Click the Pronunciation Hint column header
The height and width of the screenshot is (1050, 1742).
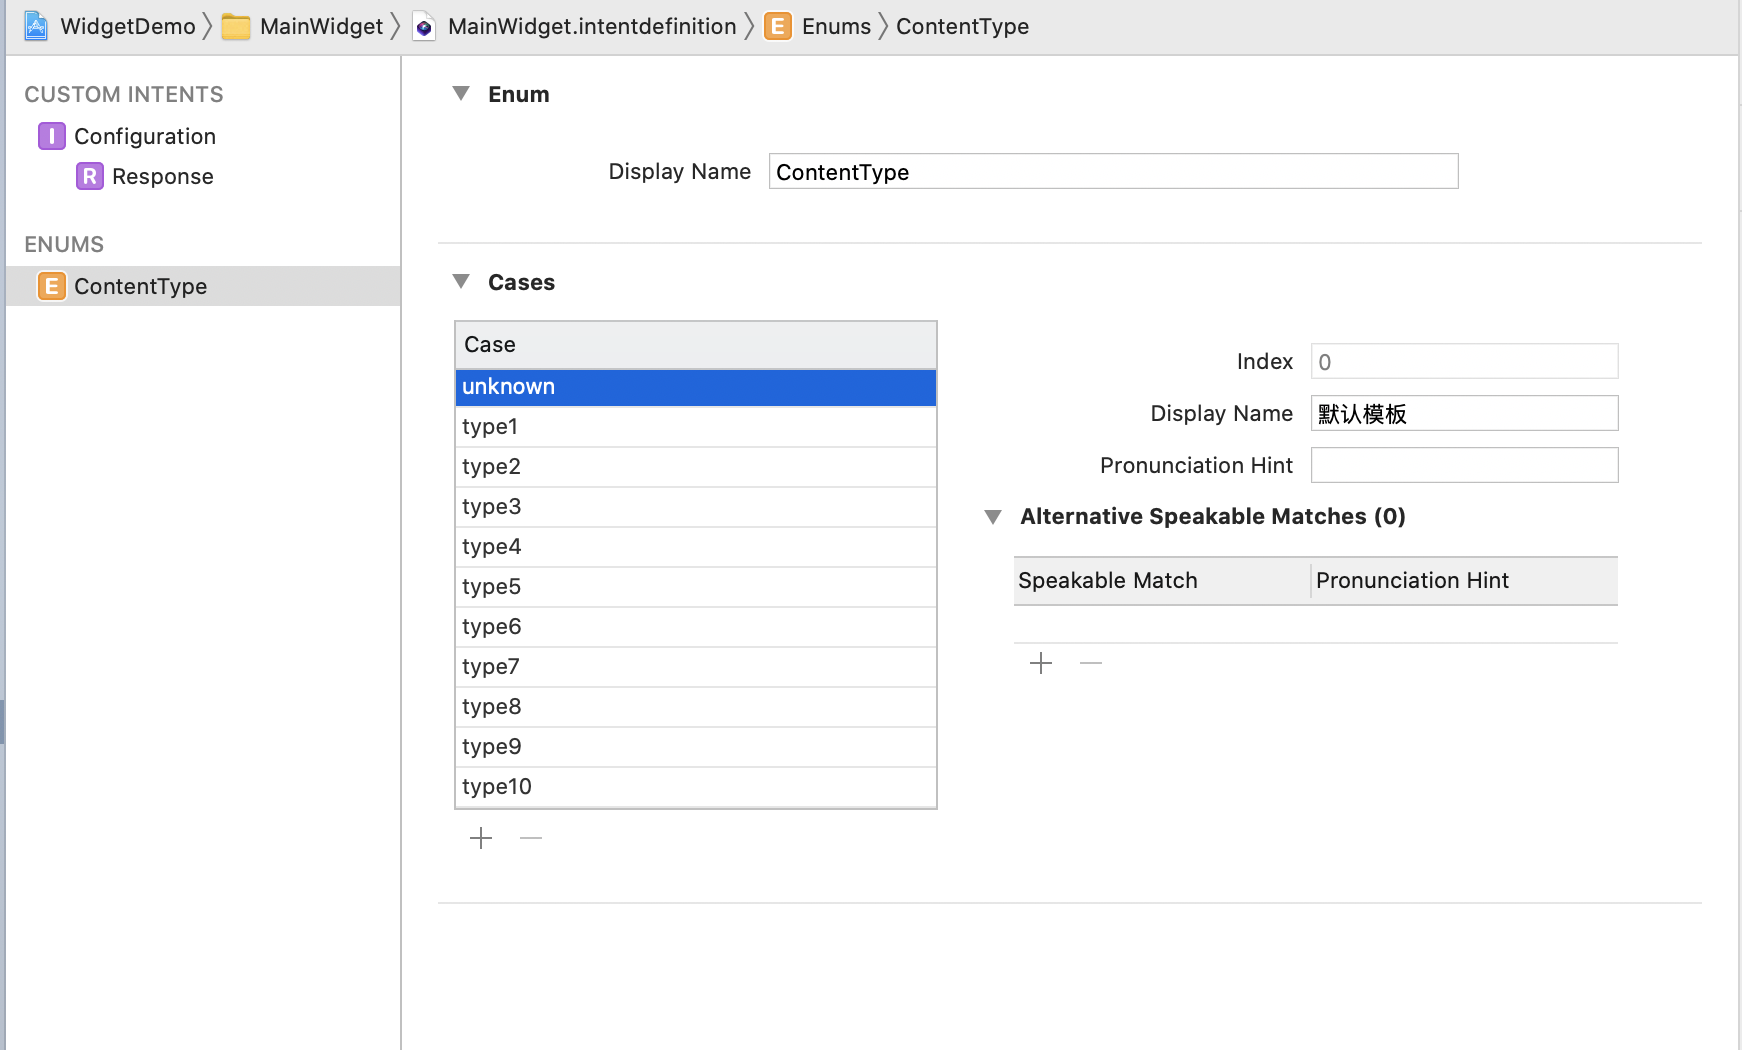(x=1465, y=581)
